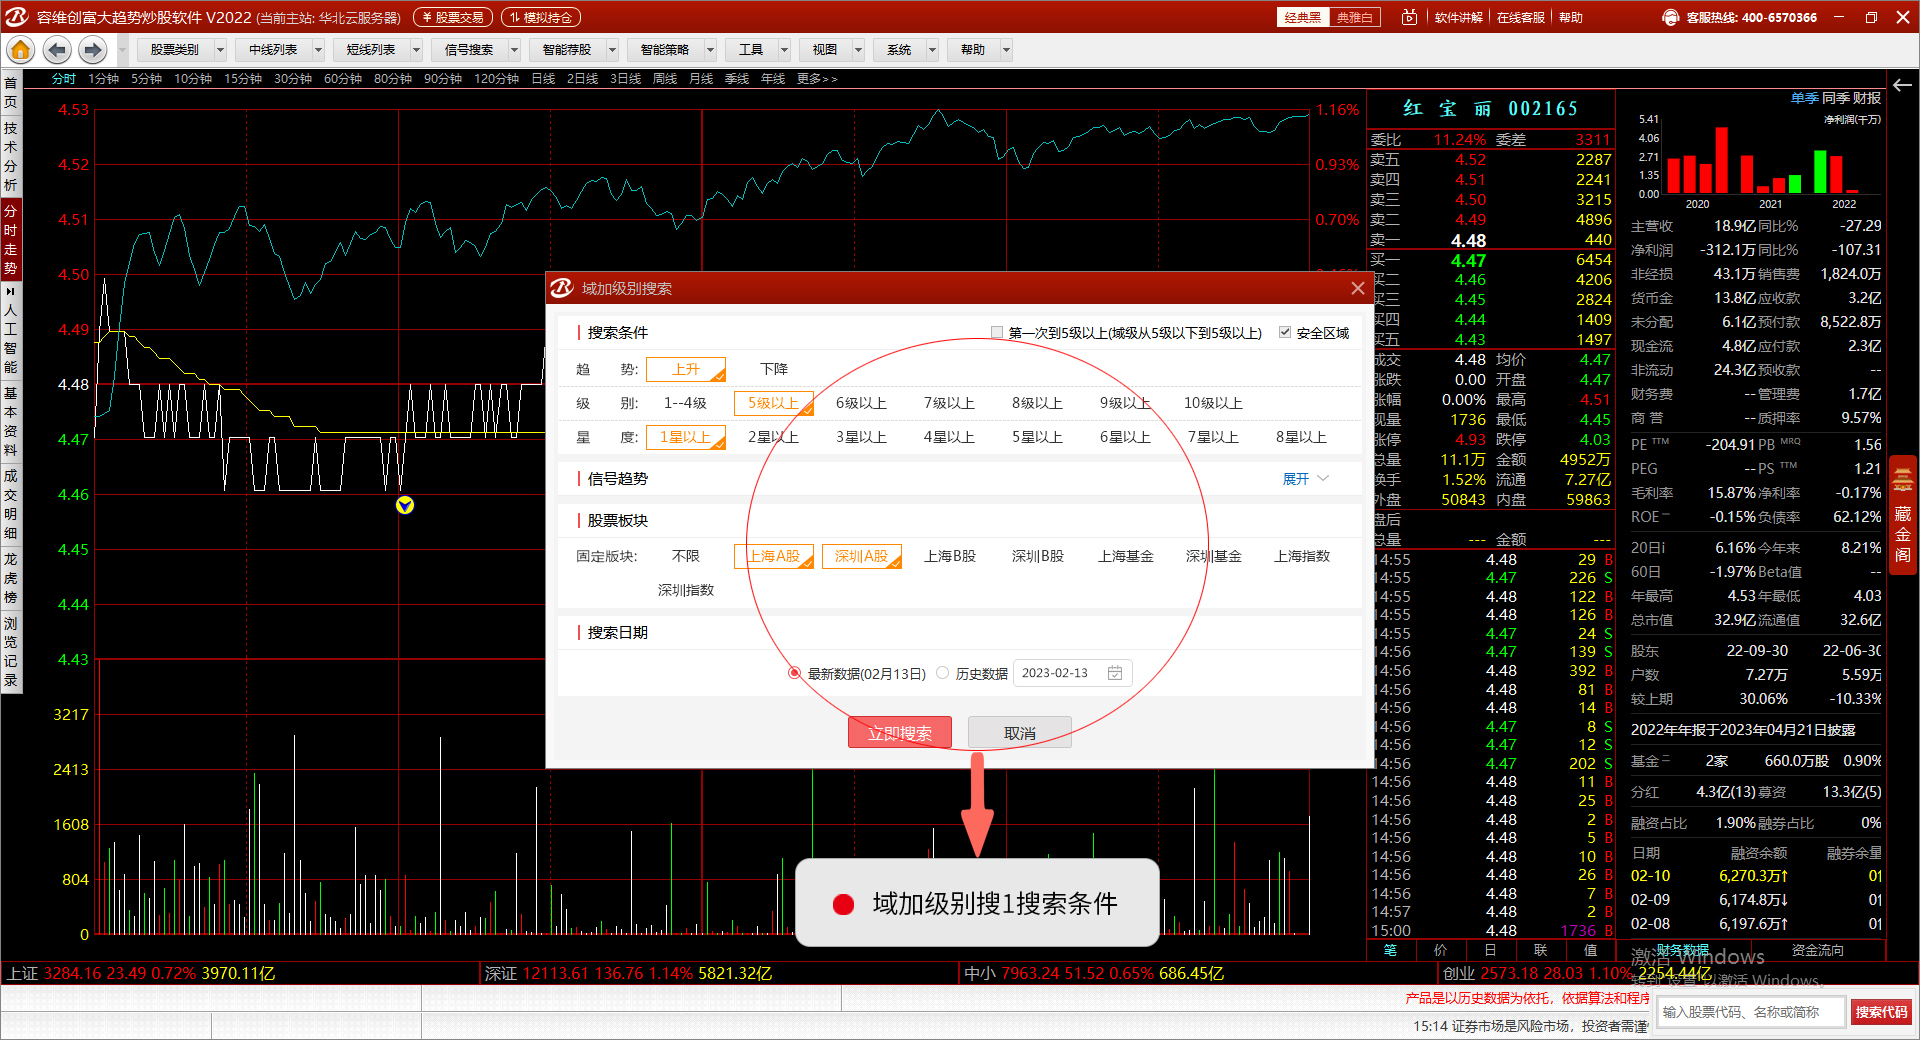Open 信号搜索 dropdown arrow

(514, 50)
